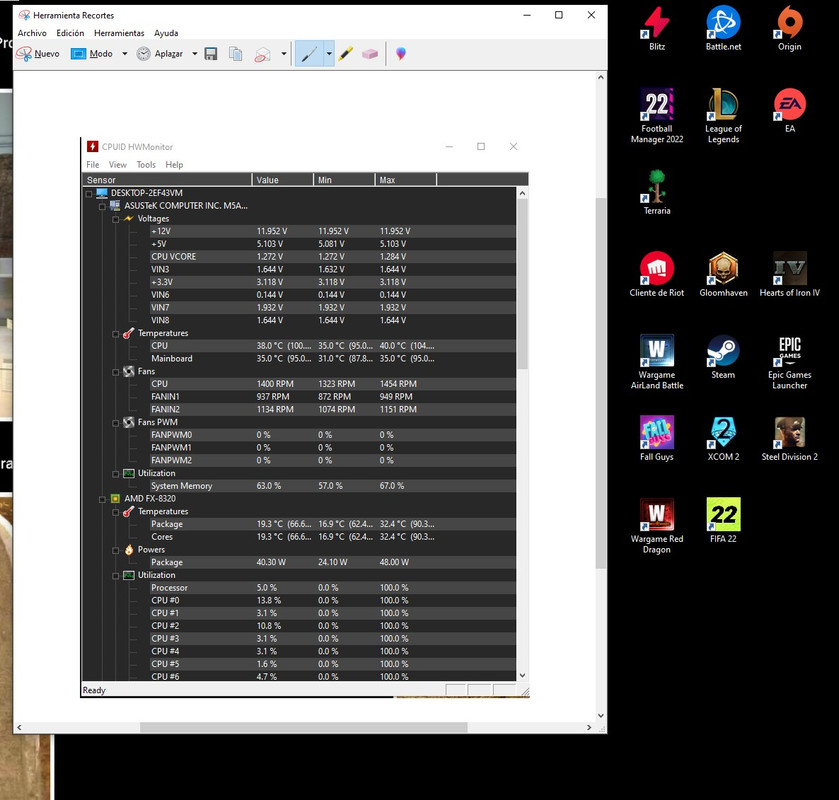Collapse the AMD FX-8320 node
839x800 pixels.
pyautogui.click(x=102, y=499)
